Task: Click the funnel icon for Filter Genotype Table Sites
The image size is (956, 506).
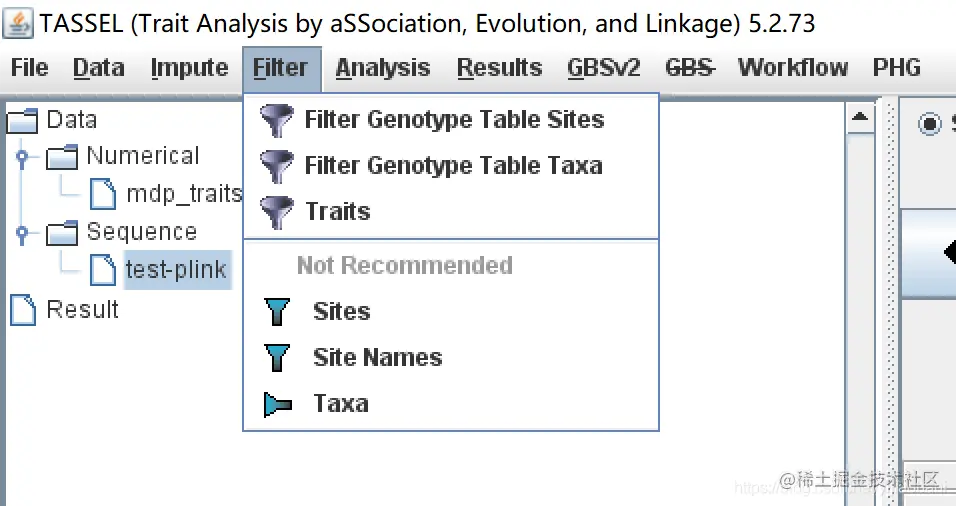Action: (277, 121)
